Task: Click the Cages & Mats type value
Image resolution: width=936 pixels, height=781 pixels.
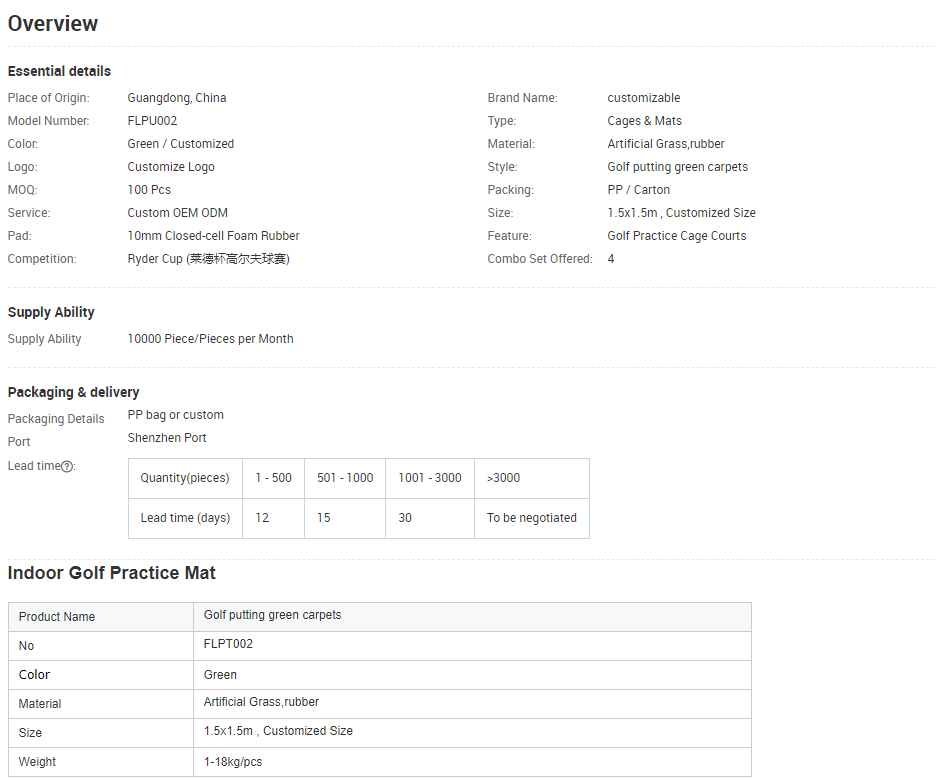Action: coord(644,121)
